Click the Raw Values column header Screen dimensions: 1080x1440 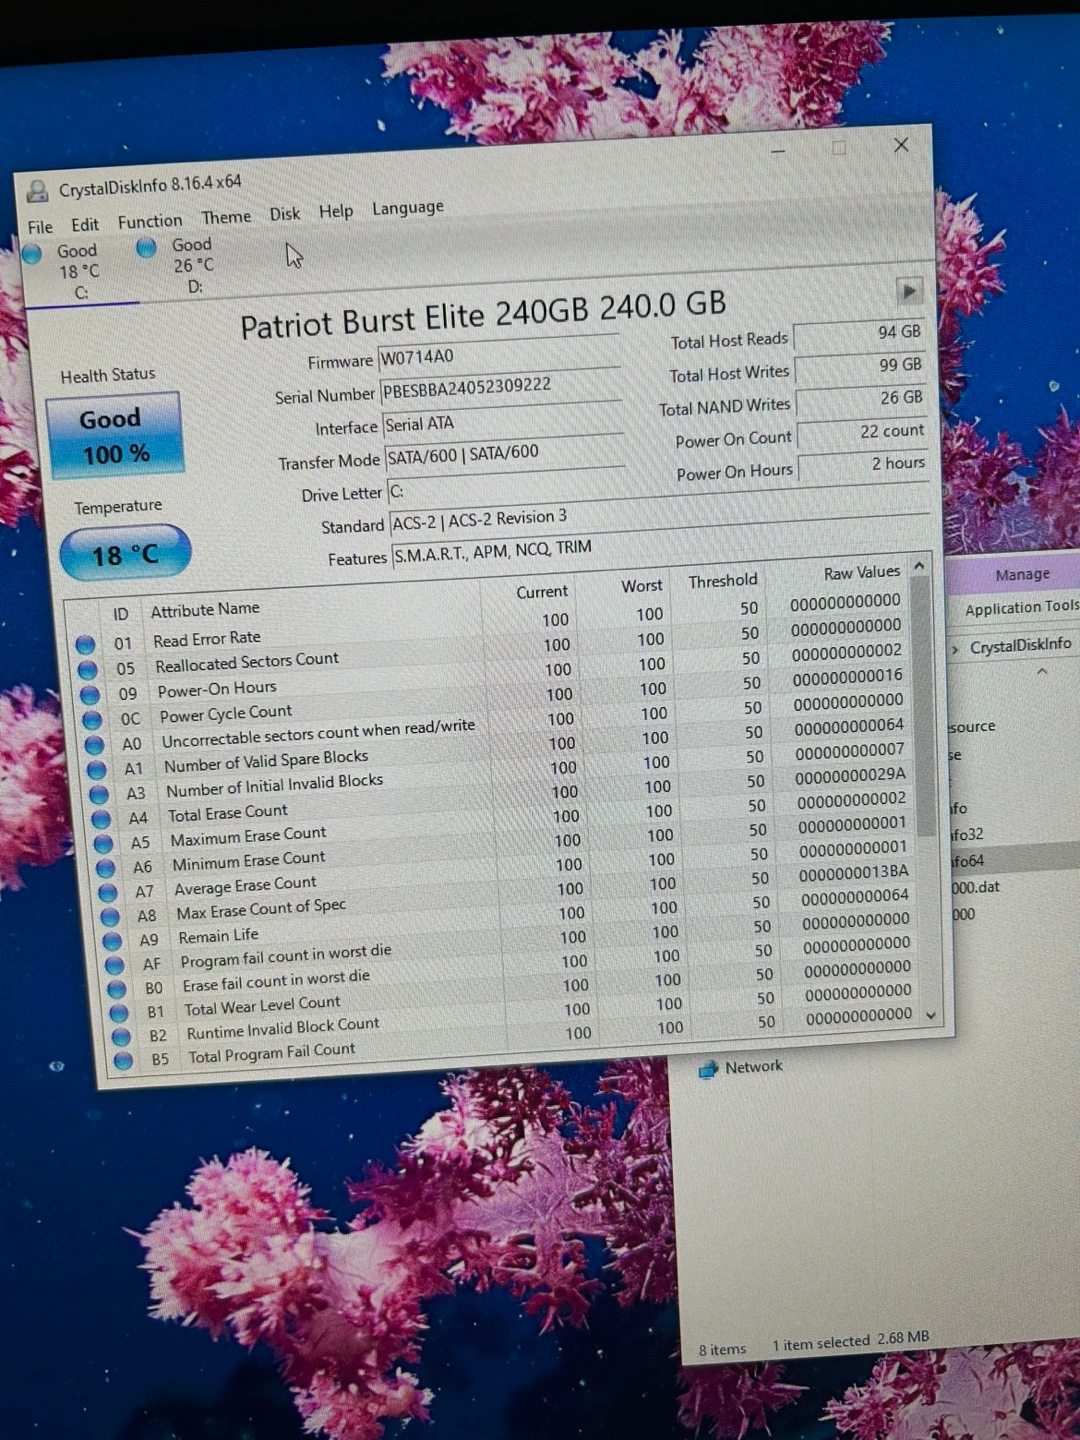[862, 572]
